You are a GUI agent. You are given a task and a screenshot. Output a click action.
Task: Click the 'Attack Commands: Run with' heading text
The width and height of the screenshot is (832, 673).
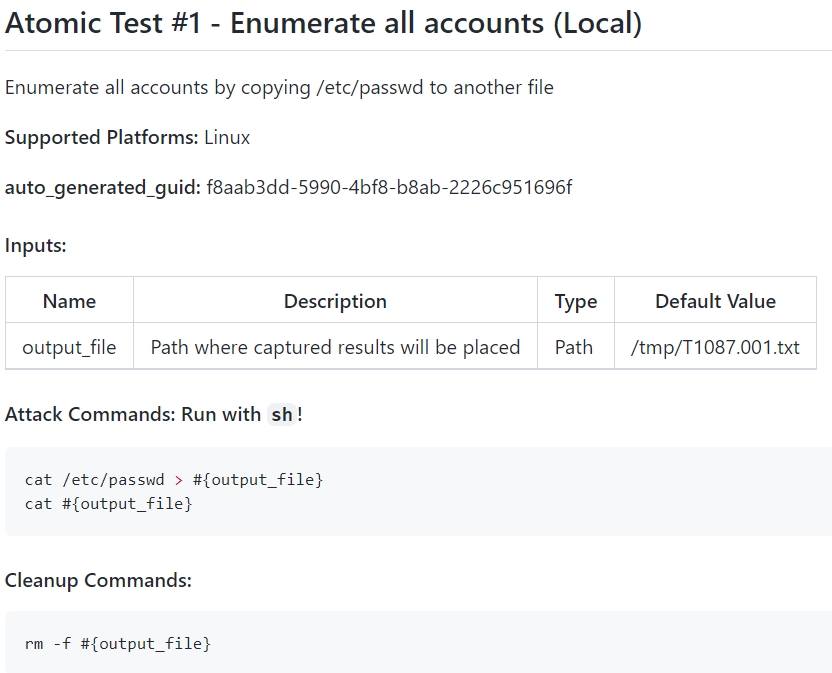click(x=133, y=414)
